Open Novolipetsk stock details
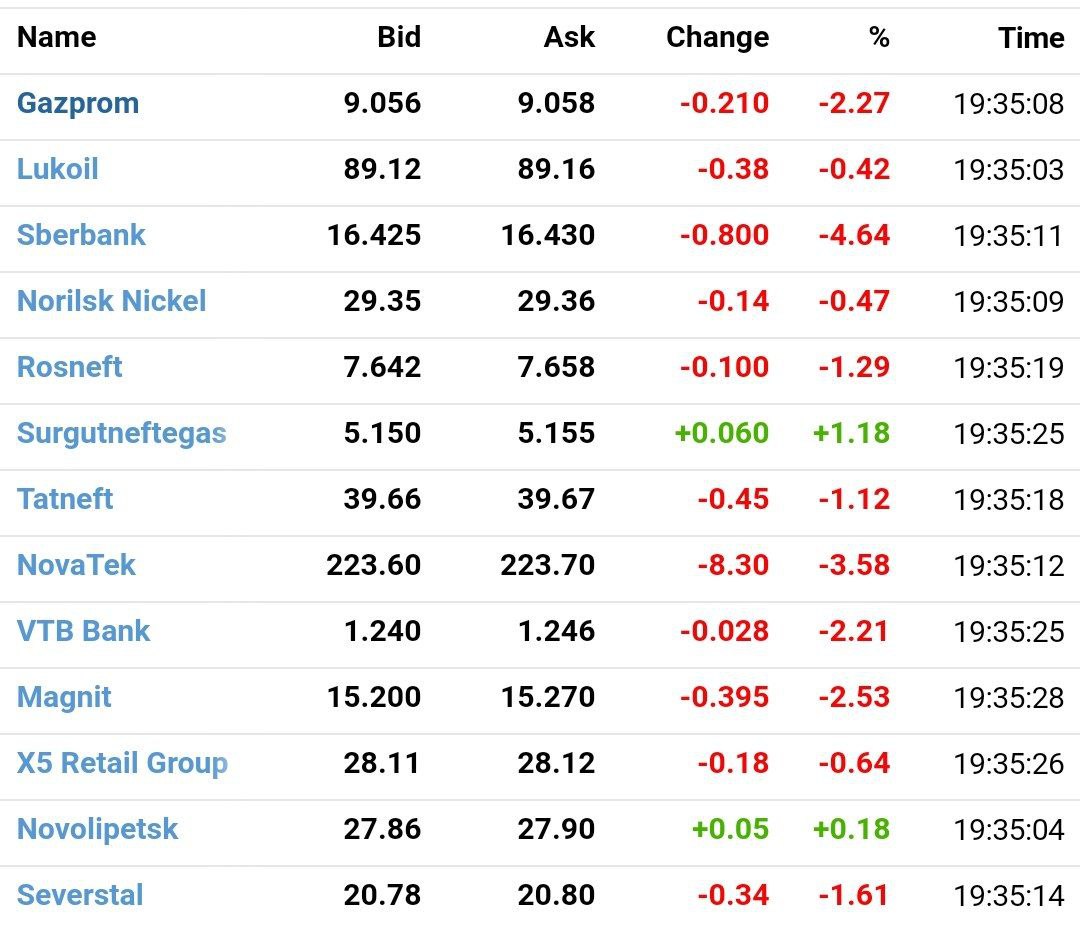This screenshot has width=1080, height=928. (97, 829)
